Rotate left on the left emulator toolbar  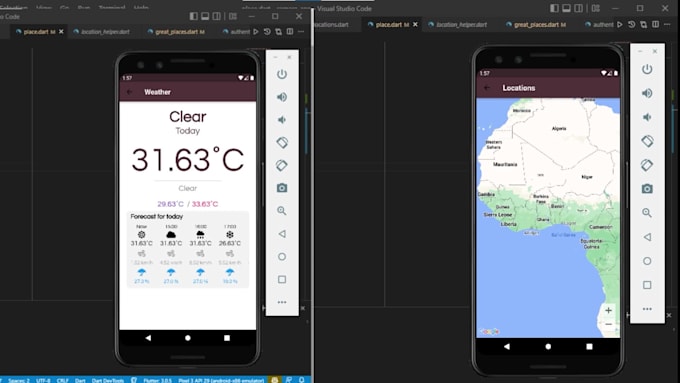pos(282,142)
